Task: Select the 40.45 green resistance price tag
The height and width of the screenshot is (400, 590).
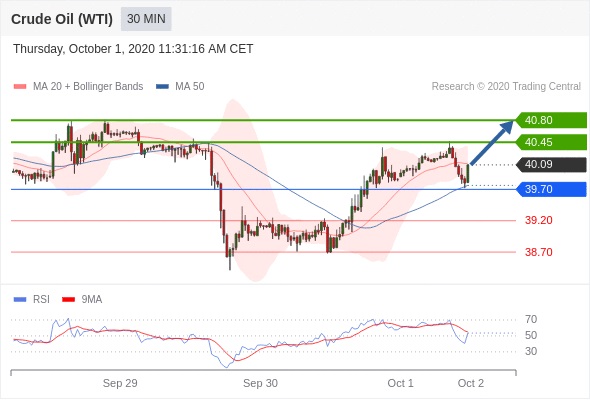Action: pos(551,142)
